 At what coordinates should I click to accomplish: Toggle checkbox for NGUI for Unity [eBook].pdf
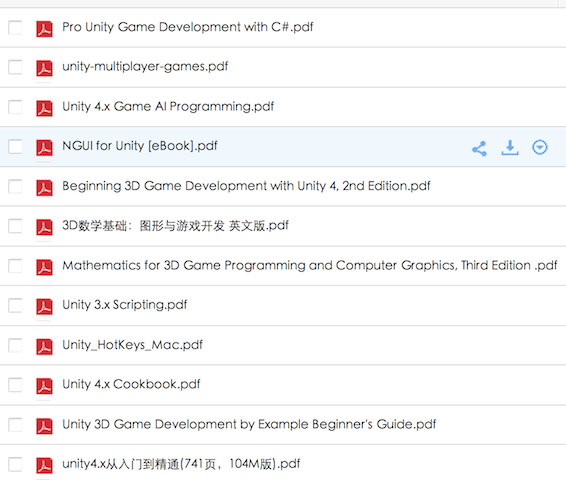(15, 147)
